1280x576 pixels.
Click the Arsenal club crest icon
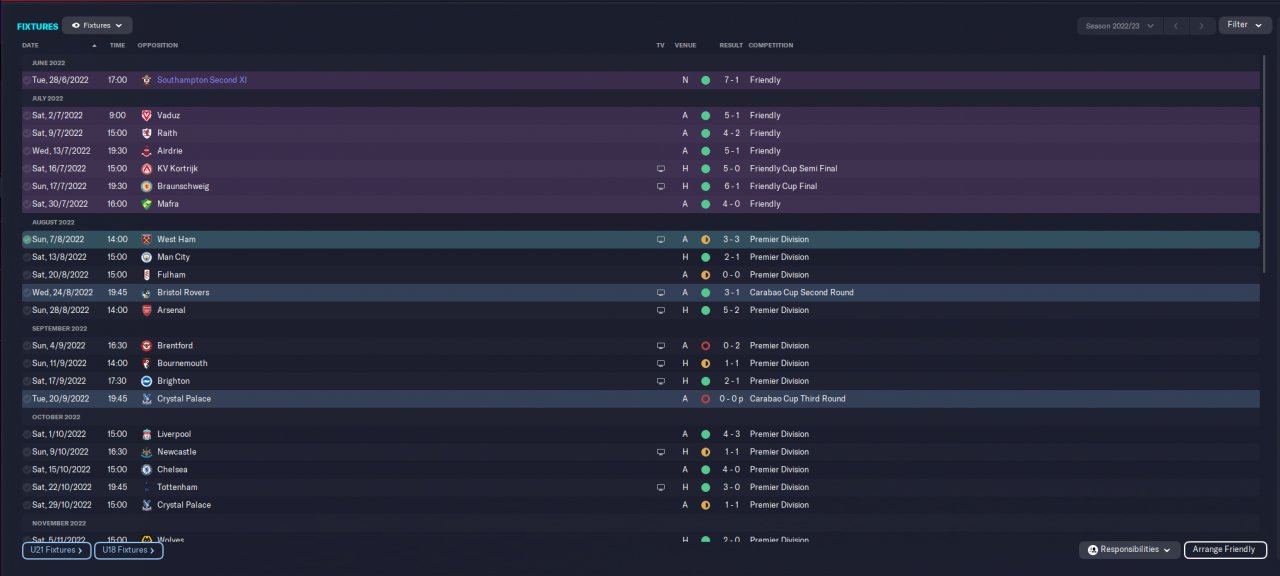146,310
